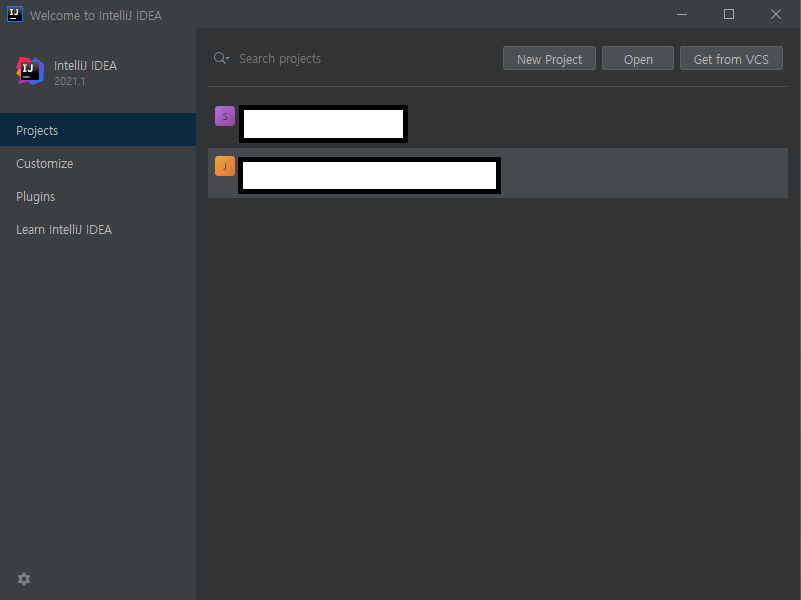Click the IntelliJ IDEA logo in sidebar
The image size is (801, 600).
tap(30, 70)
